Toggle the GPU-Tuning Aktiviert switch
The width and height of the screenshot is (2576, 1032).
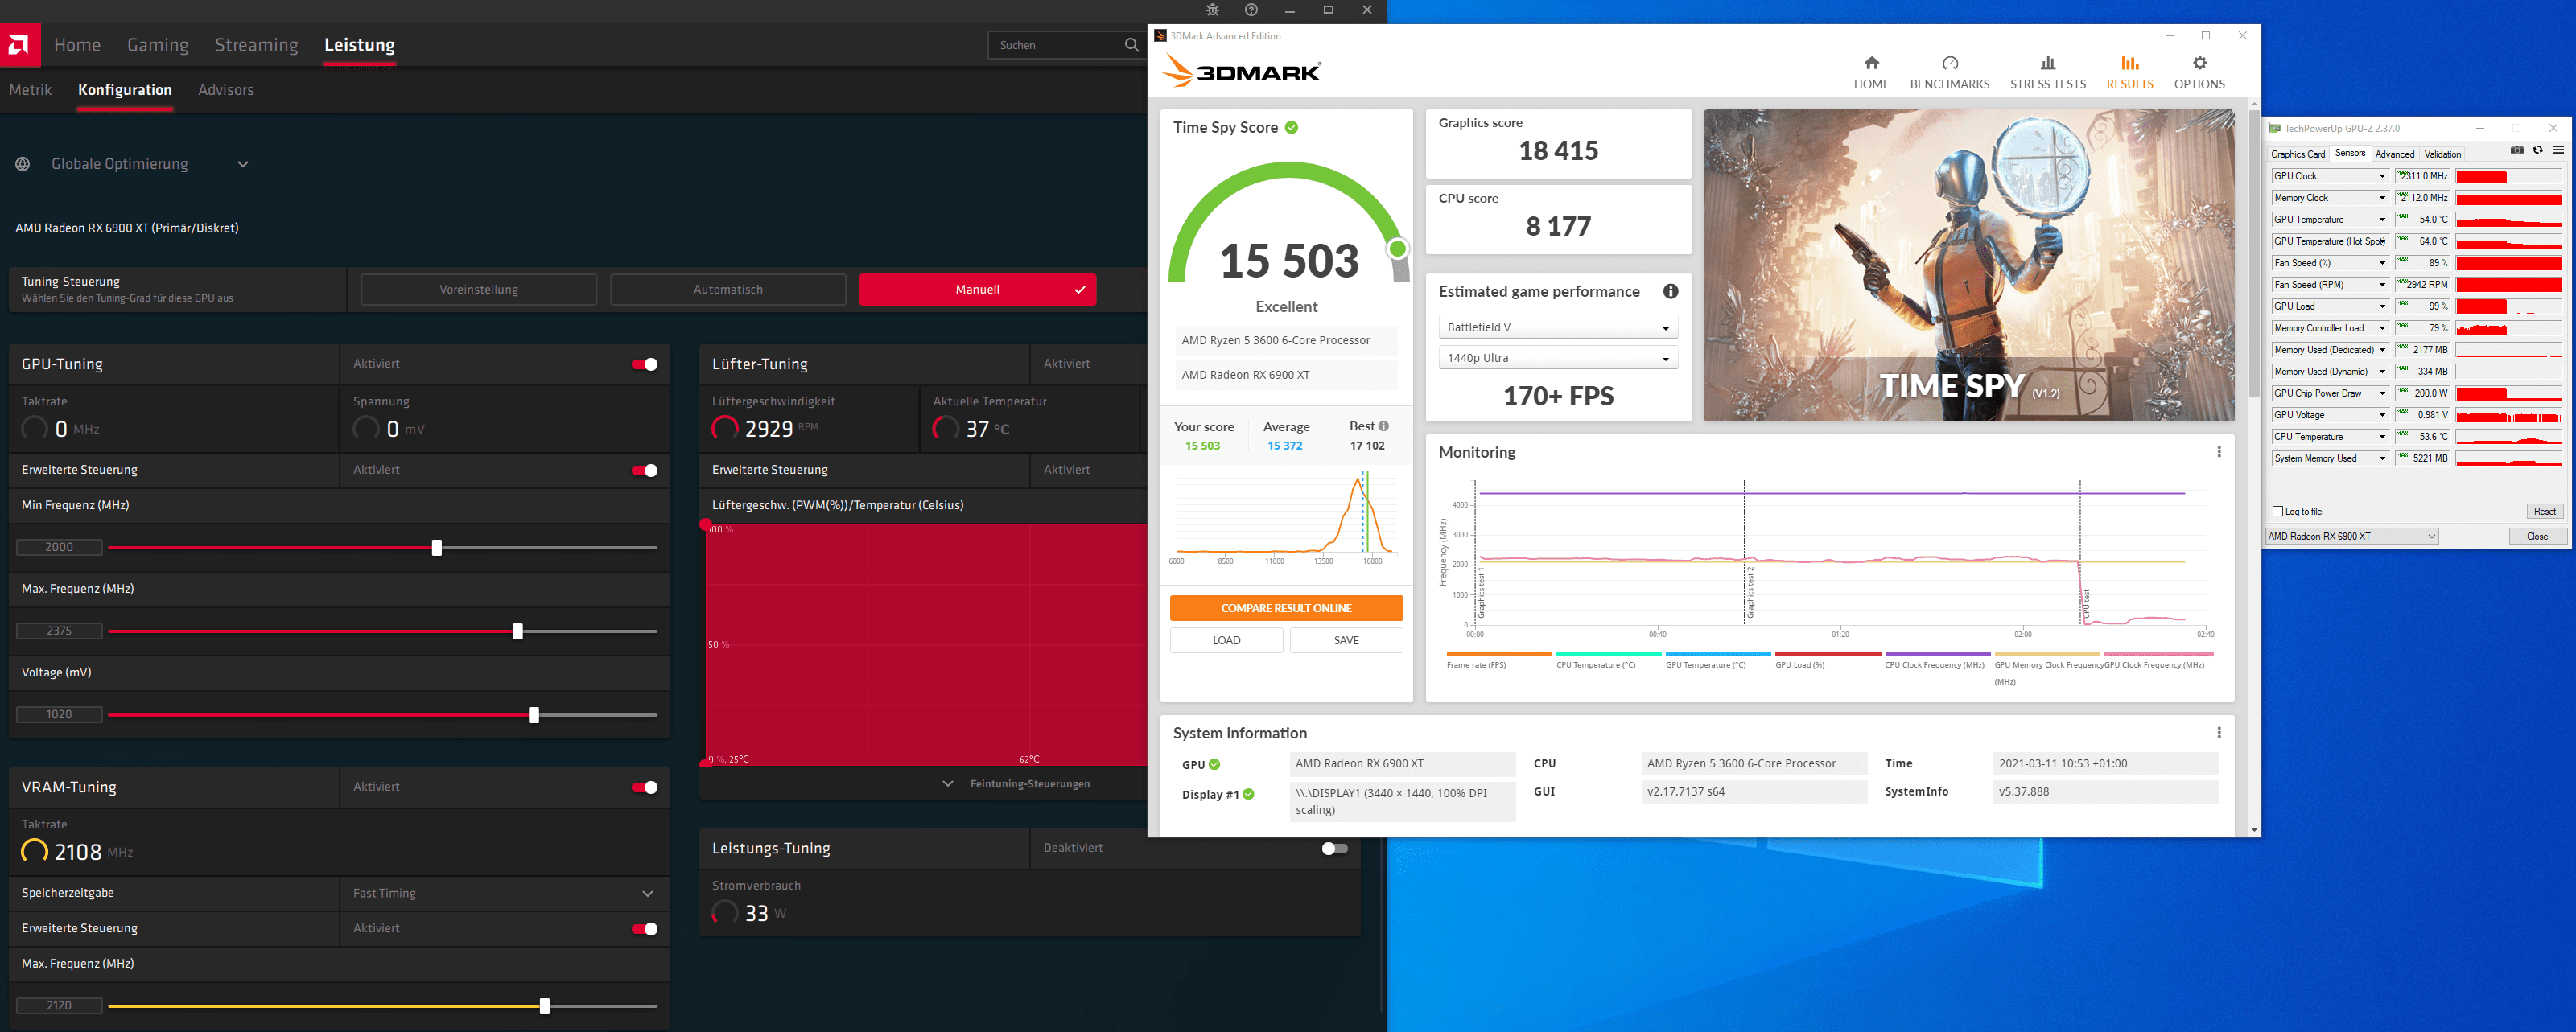[x=645, y=364]
